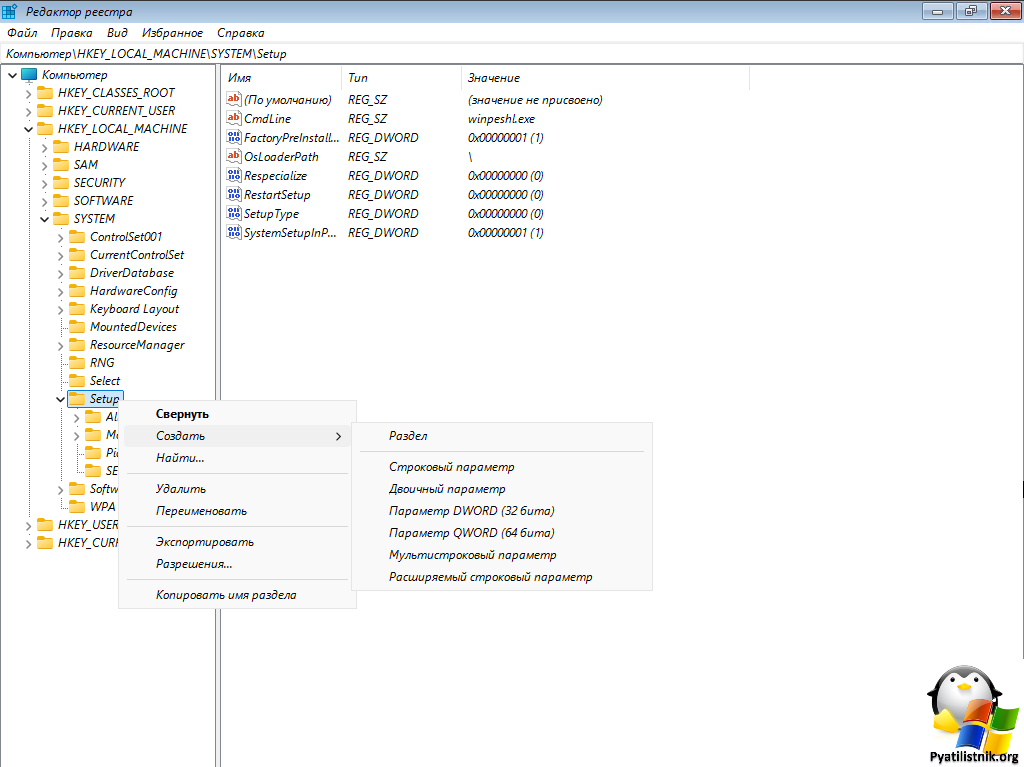Viewport: 1024px width, 767px height.
Task: Choose Строковый параметр in the submenu
Action: 451,467
